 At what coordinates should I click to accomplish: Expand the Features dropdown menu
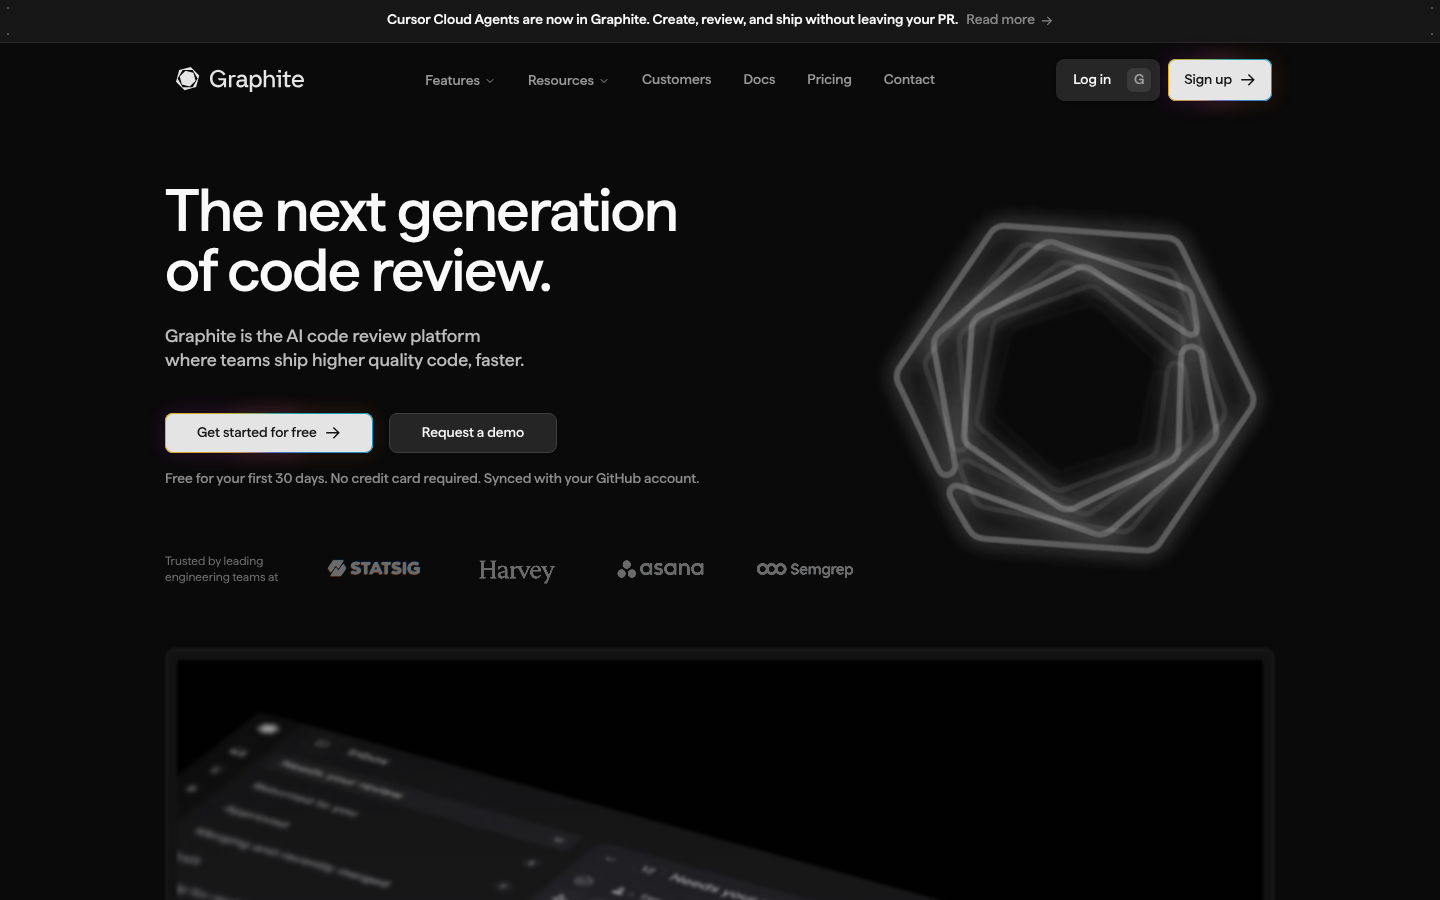[460, 80]
